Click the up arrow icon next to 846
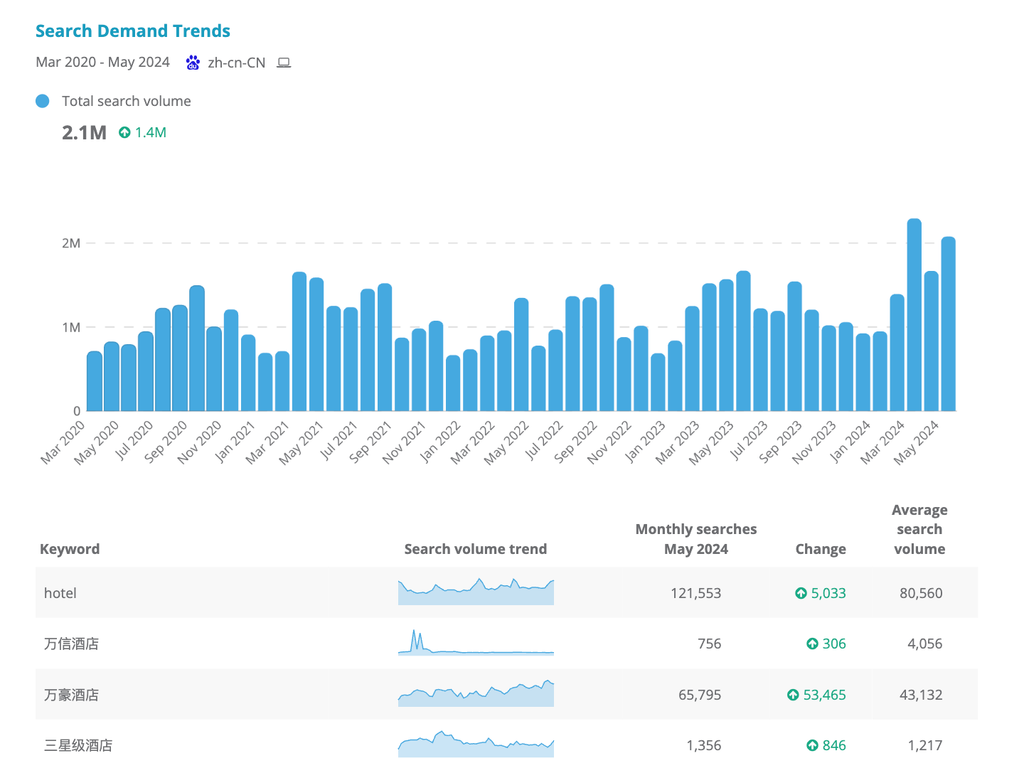The width and height of the screenshot is (1024, 768). point(812,745)
